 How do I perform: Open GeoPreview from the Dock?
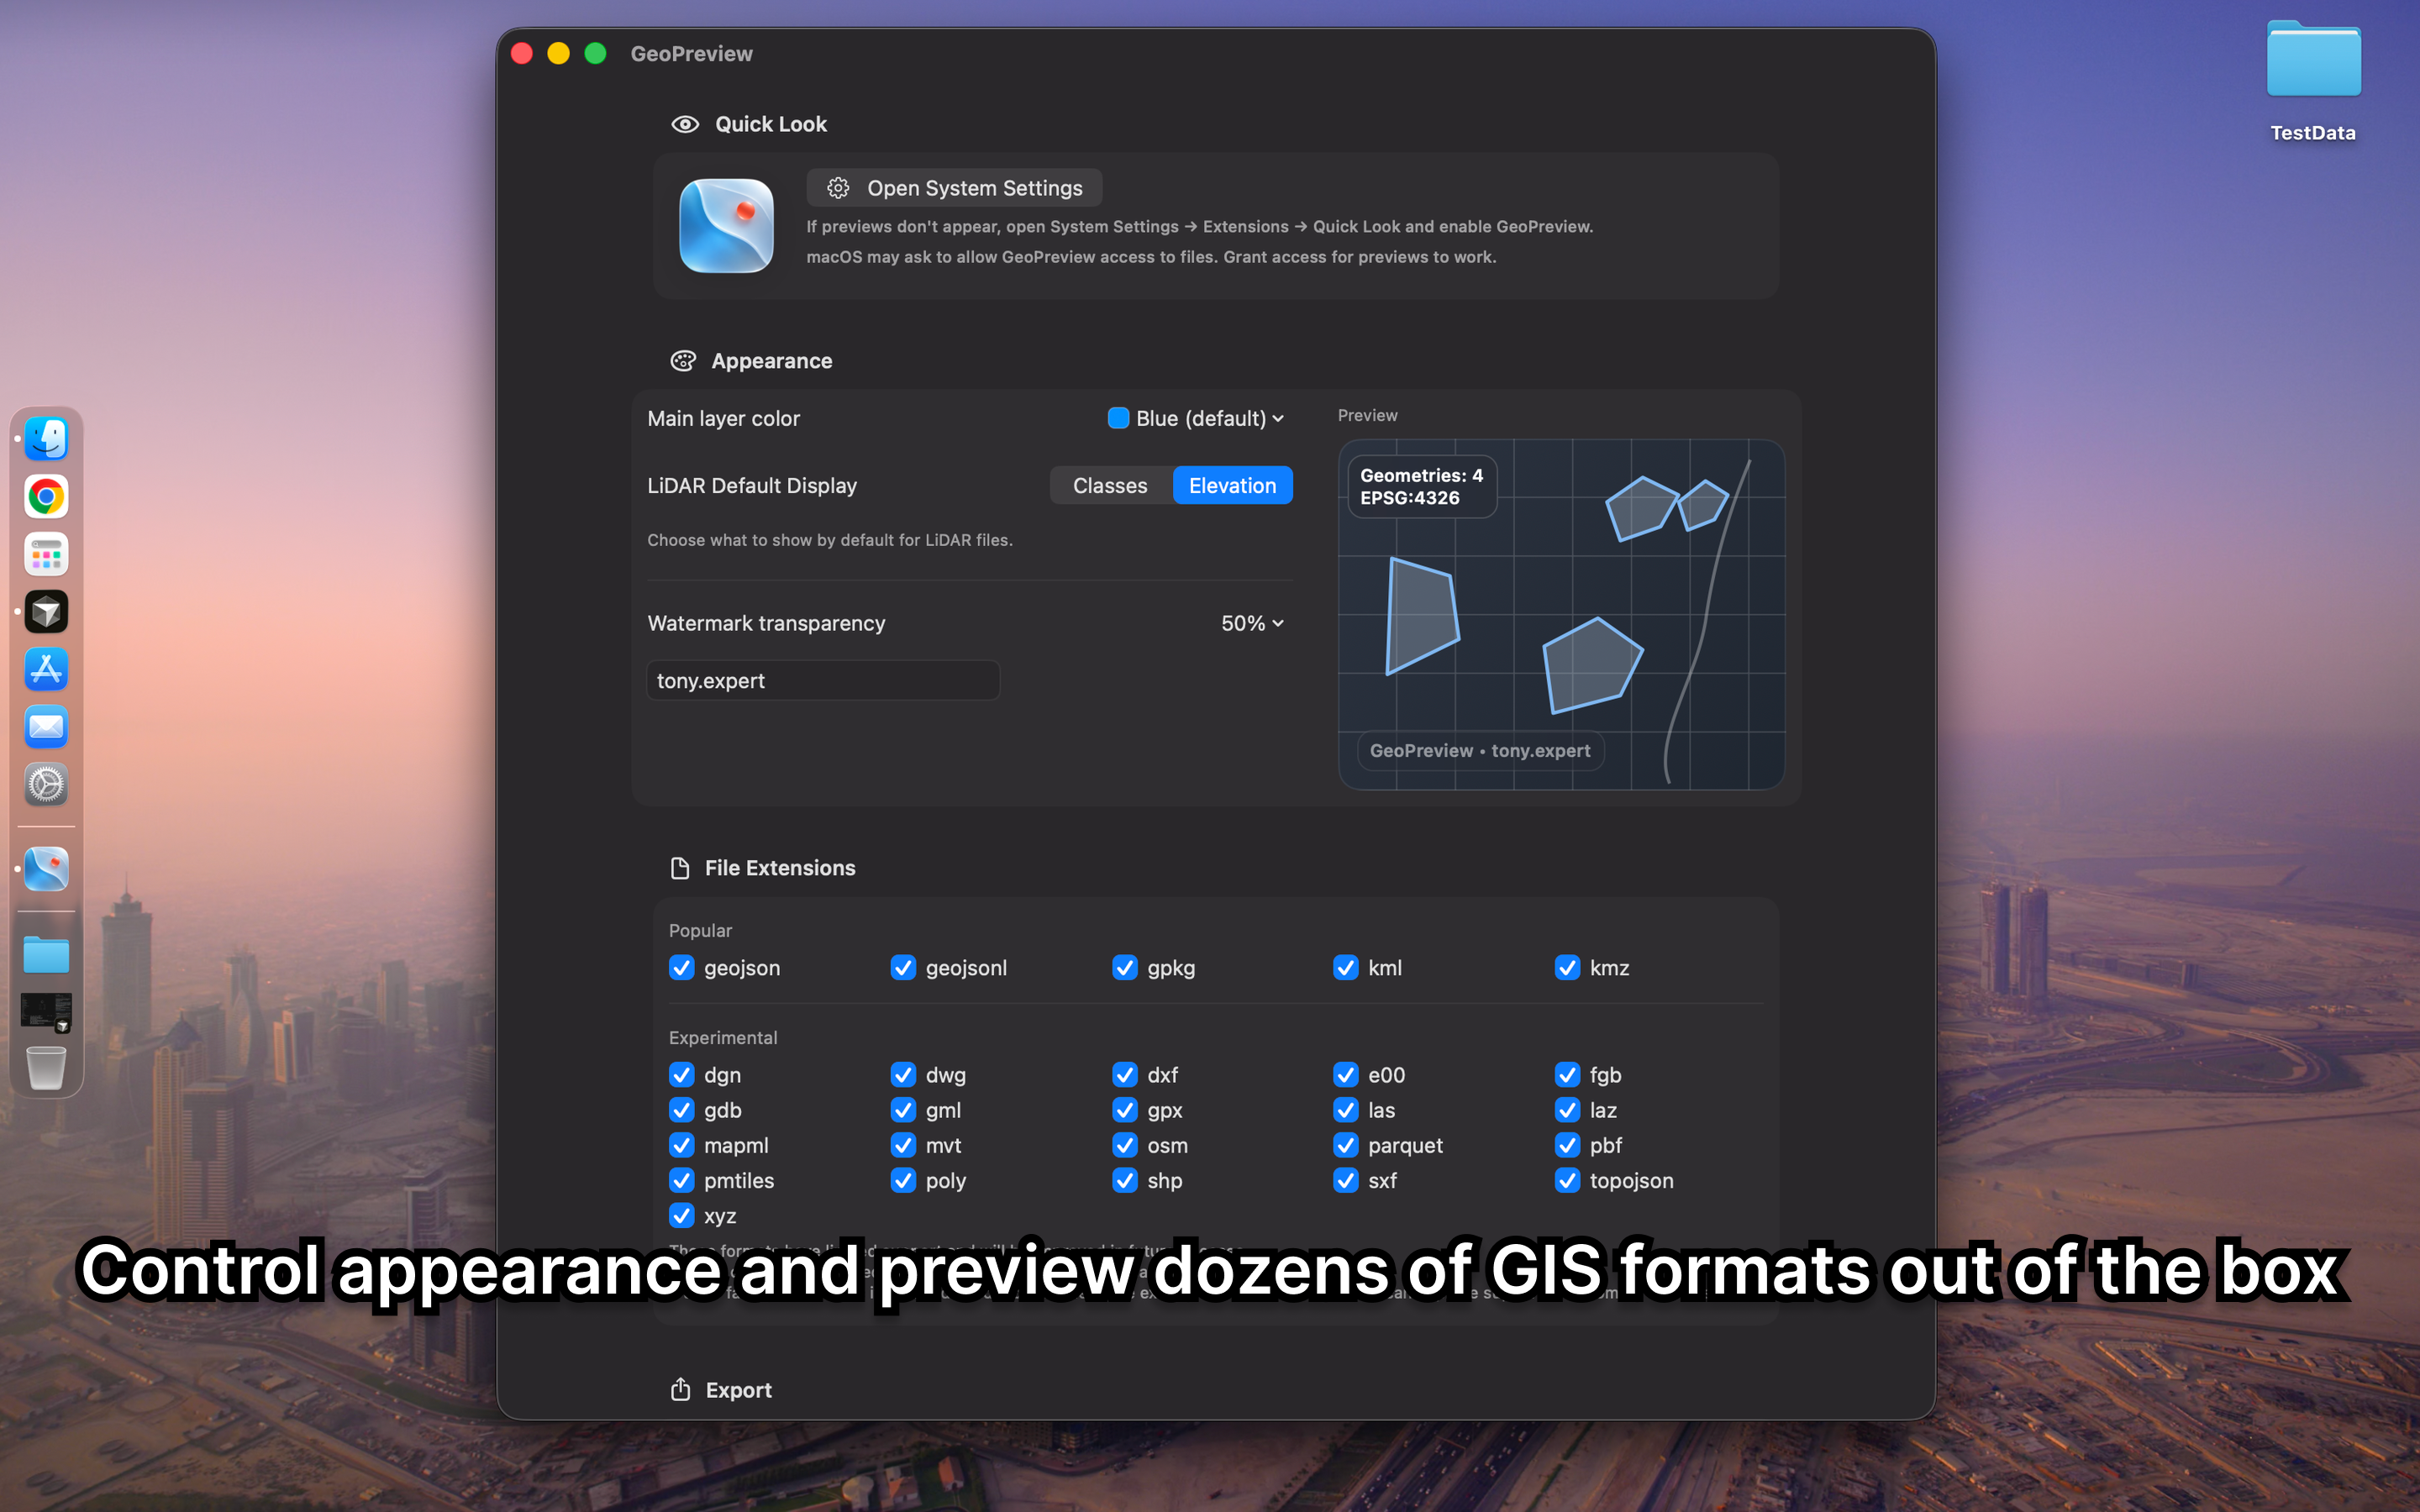click(46, 869)
